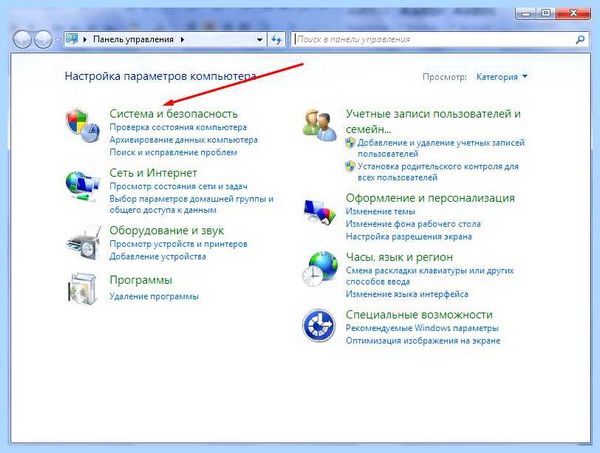Screen dimensions: 600x453
Task: Open User Accounts people icon
Action: point(320,124)
